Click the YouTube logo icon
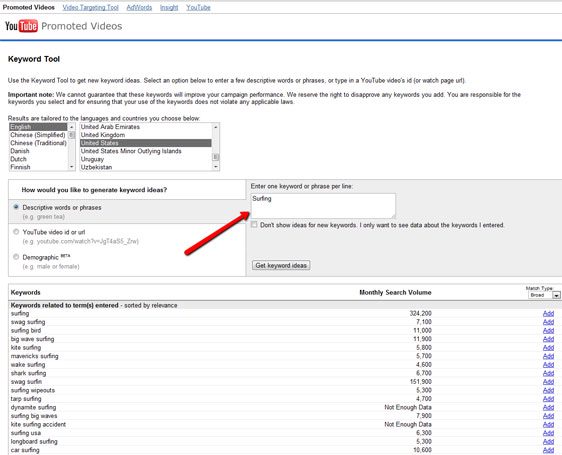The image size is (562, 455). [21, 26]
